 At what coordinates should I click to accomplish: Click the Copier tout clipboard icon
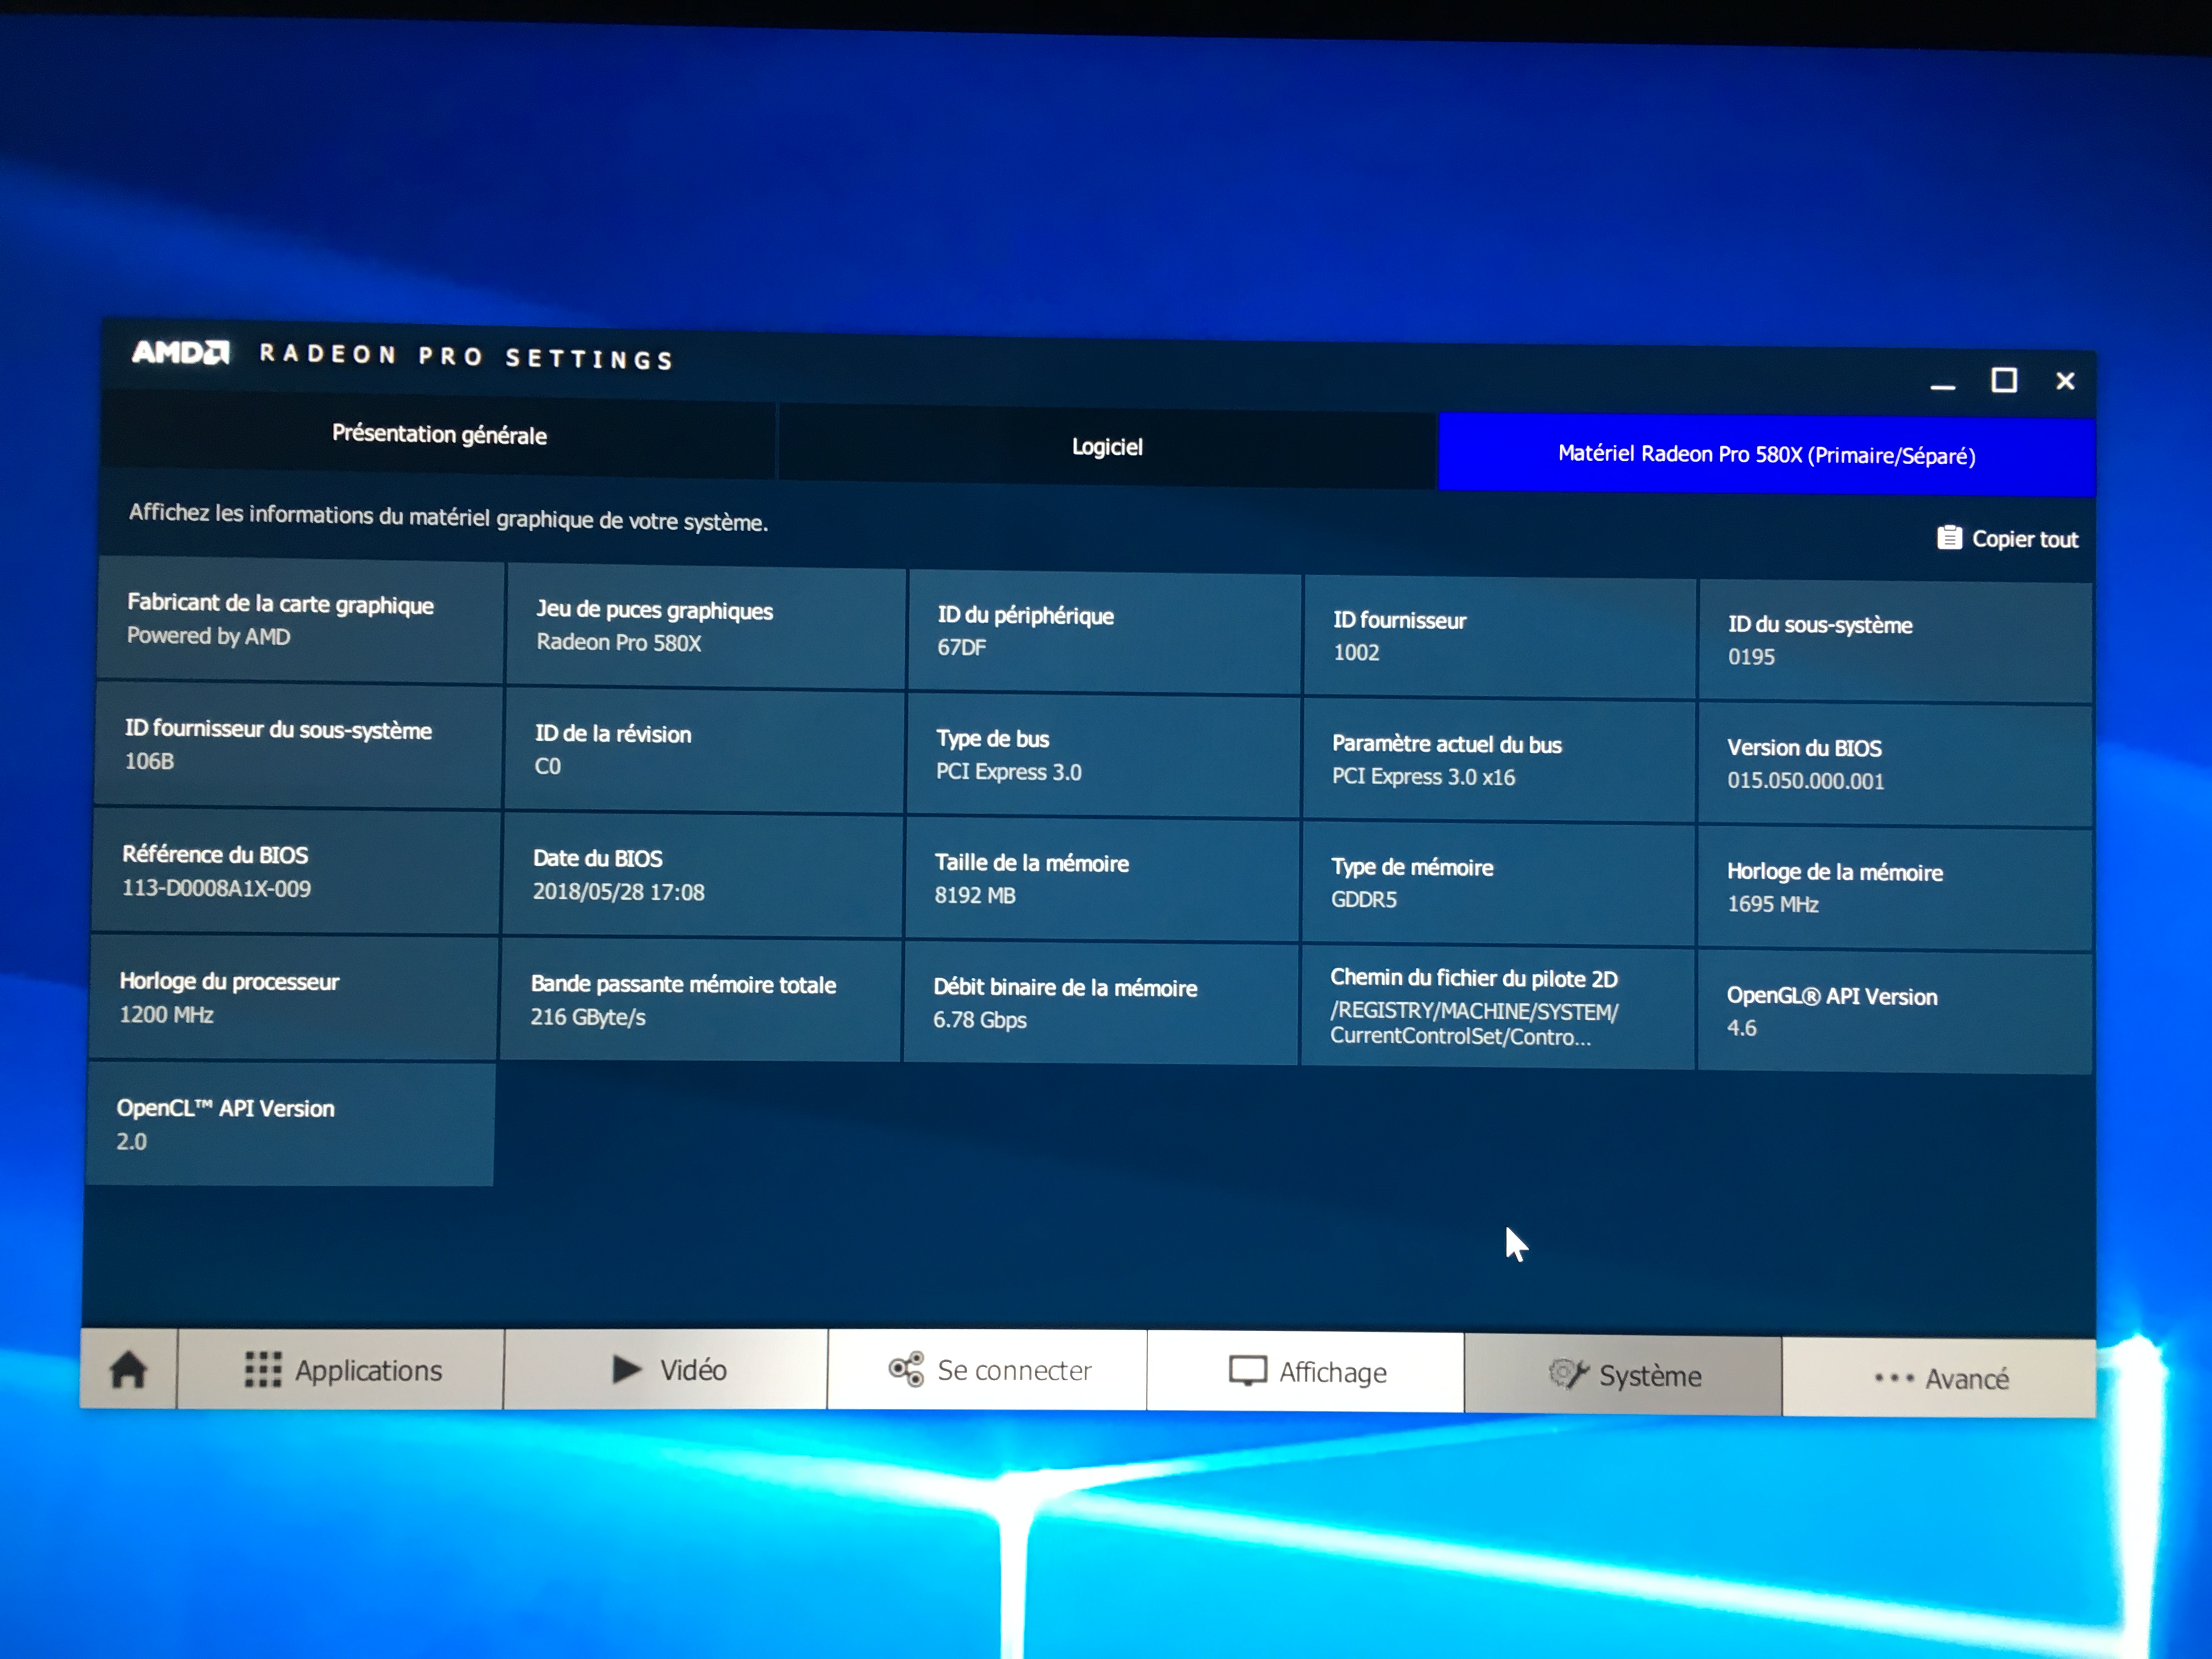tap(1949, 538)
